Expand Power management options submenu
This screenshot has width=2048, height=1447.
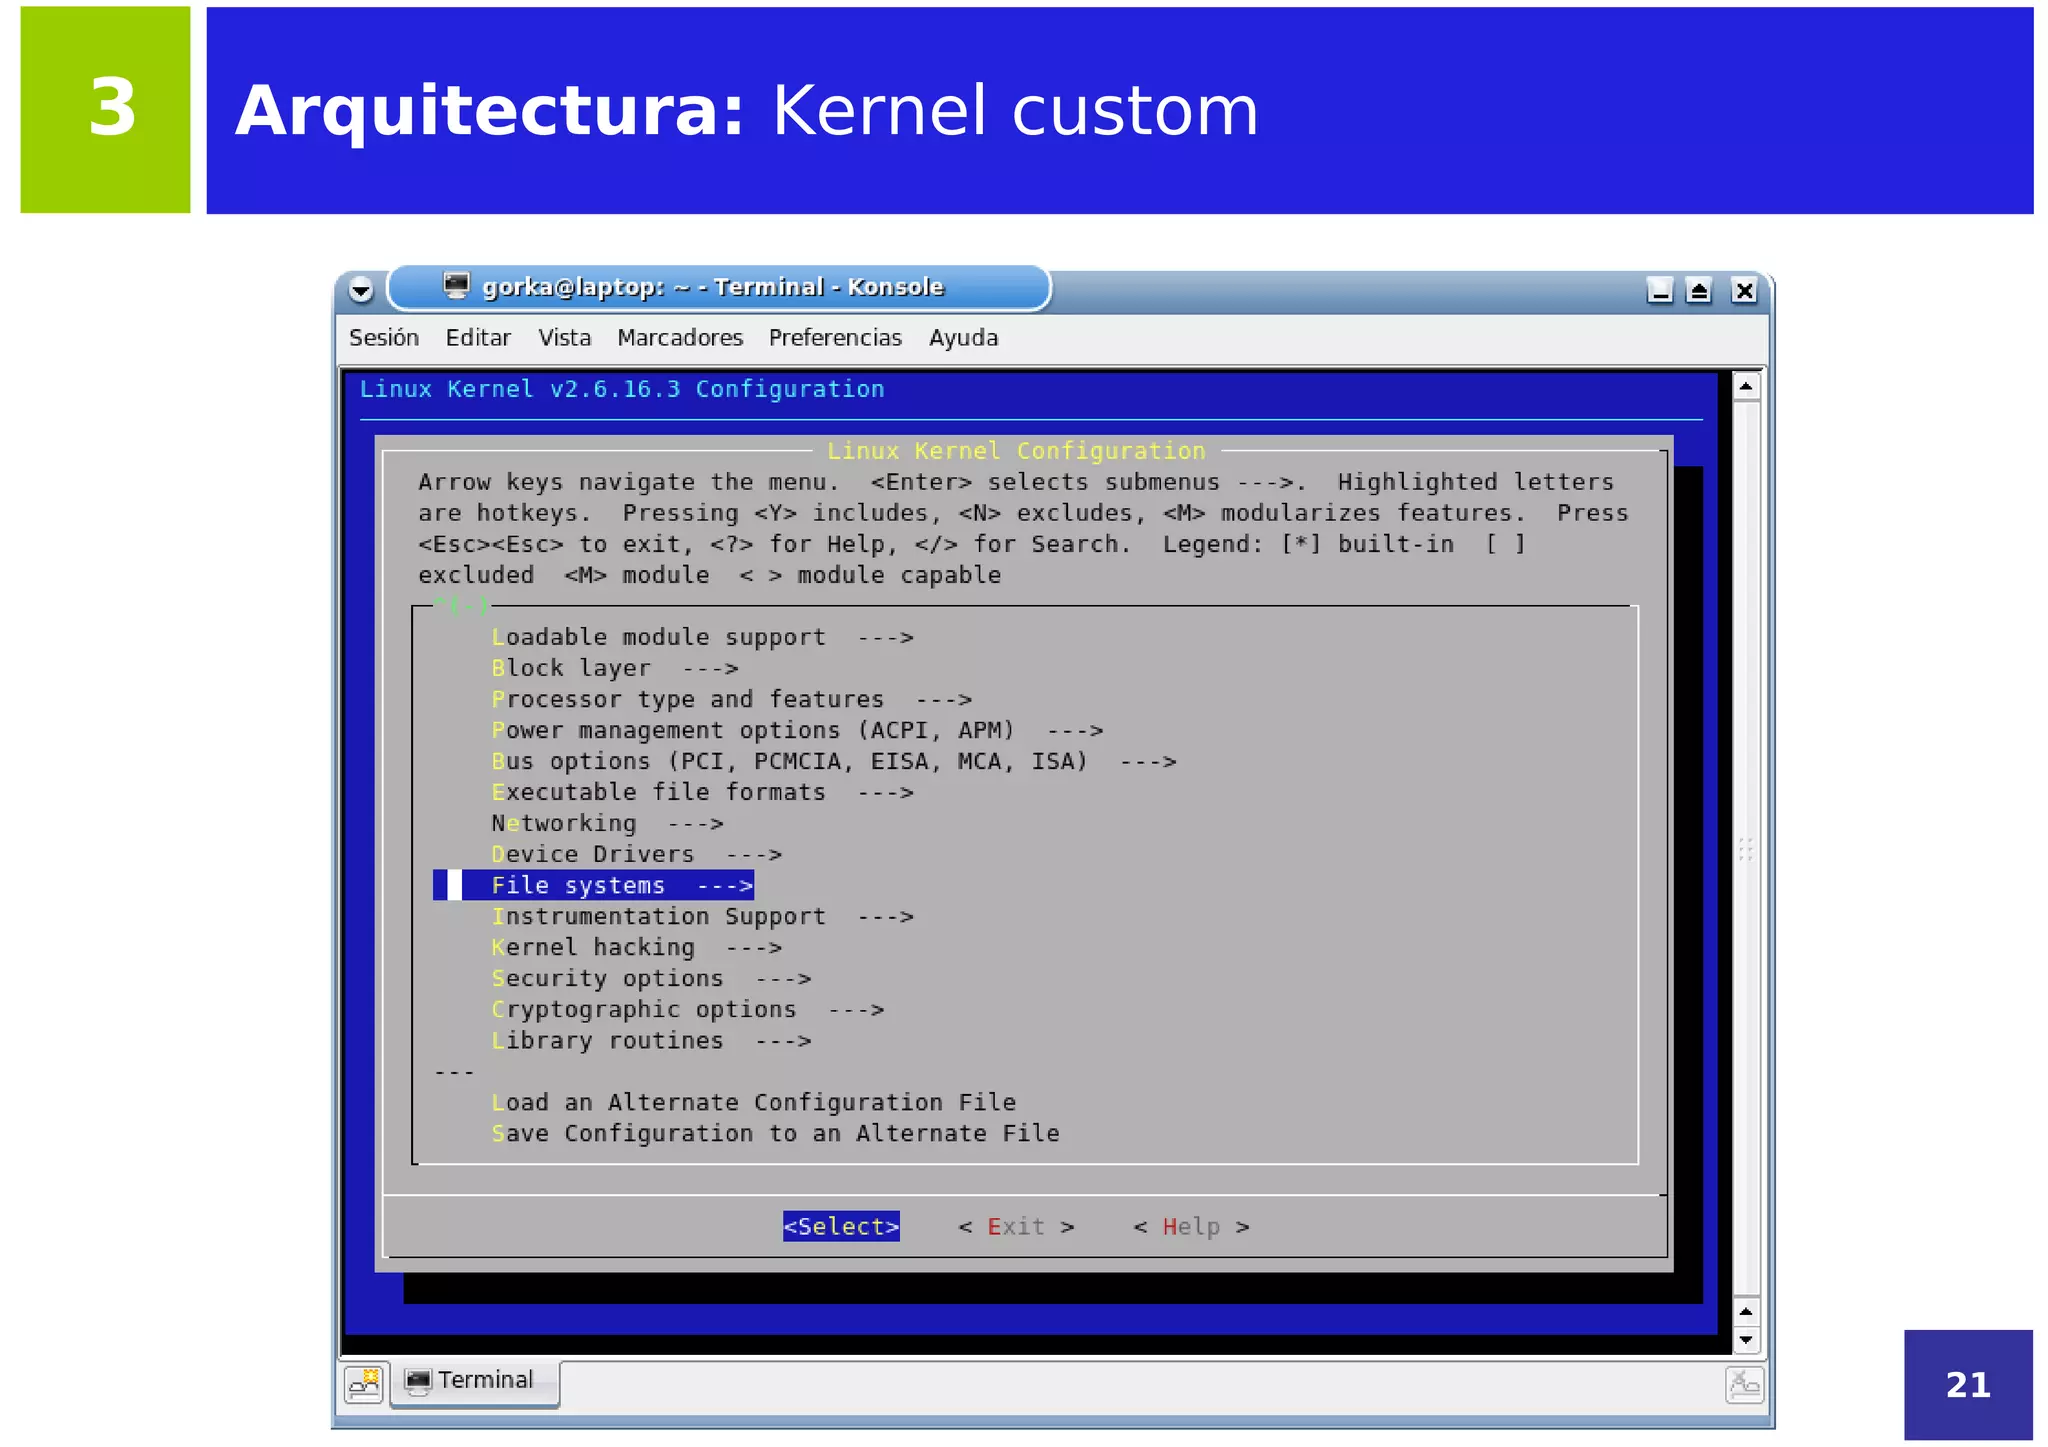(x=797, y=730)
